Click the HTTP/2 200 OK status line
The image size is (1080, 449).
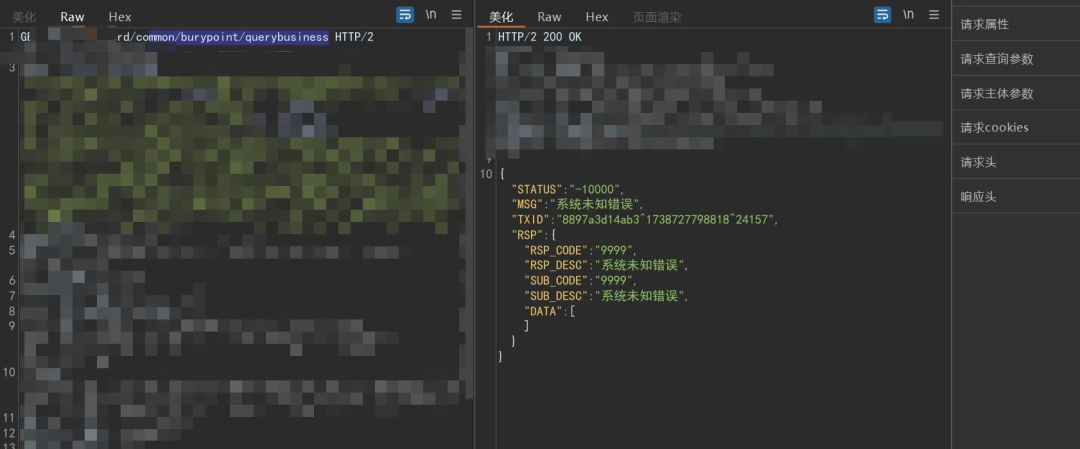(x=539, y=37)
